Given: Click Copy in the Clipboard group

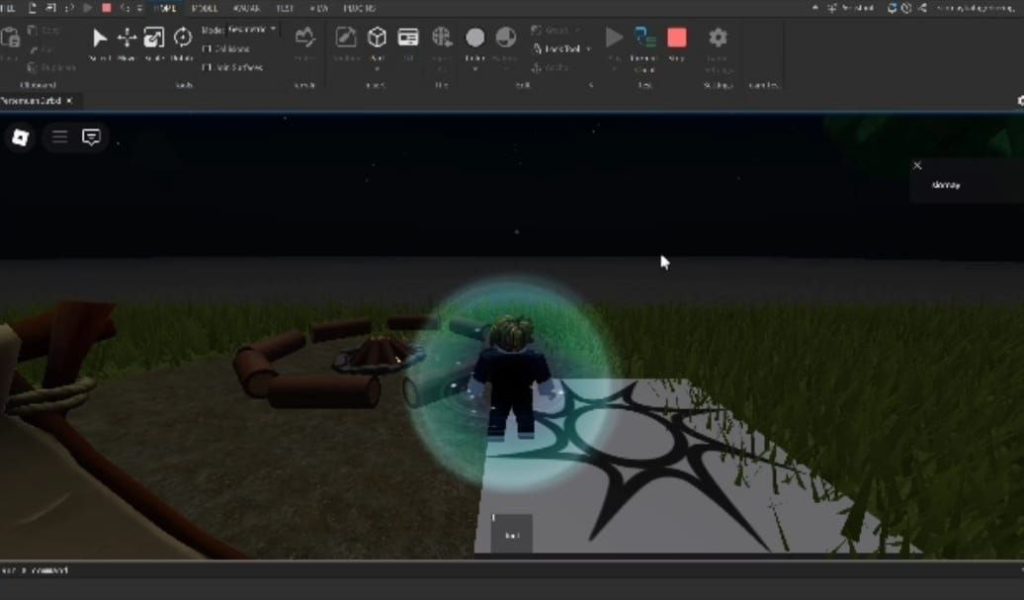Looking at the screenshot, I should tap(44, 31).
